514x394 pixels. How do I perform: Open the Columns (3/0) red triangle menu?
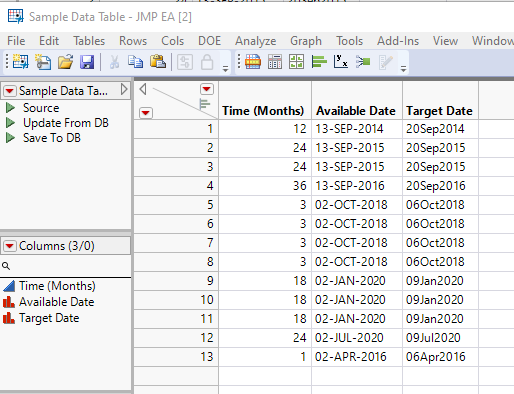[x=10, y=246]
